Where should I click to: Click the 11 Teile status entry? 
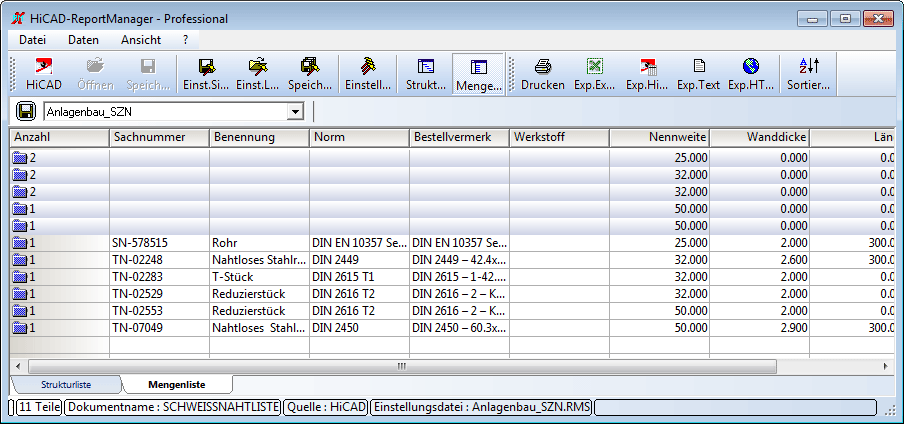39,407
